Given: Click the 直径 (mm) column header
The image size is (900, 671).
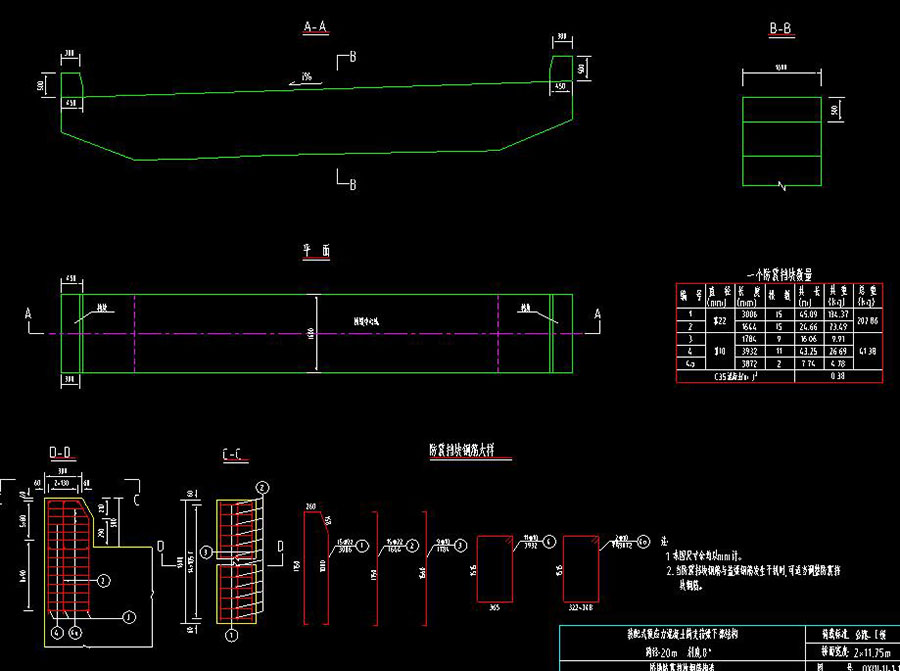Looking at the screenshot, I should coord(719,296).
